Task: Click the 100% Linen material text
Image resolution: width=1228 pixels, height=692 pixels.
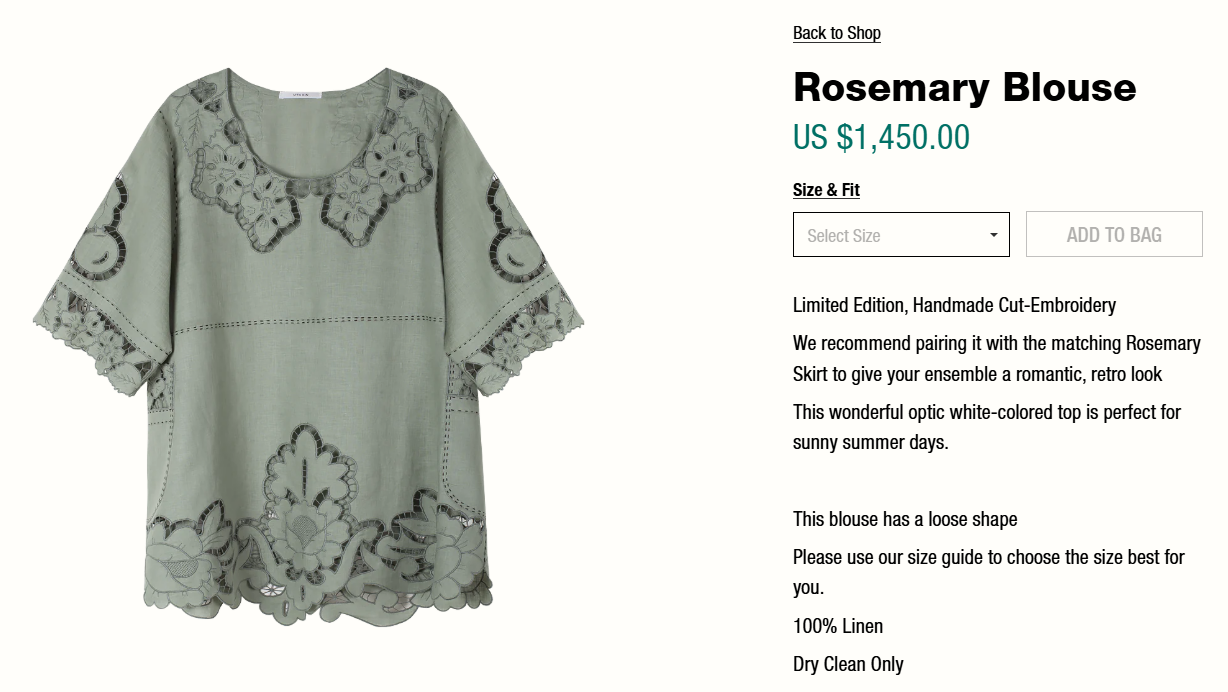Action: coord(837,626)
